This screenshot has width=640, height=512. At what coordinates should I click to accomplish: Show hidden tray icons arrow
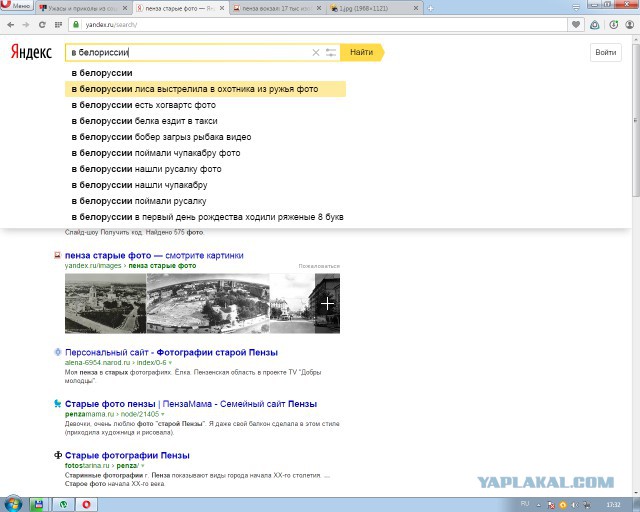[x=539, y=505]
